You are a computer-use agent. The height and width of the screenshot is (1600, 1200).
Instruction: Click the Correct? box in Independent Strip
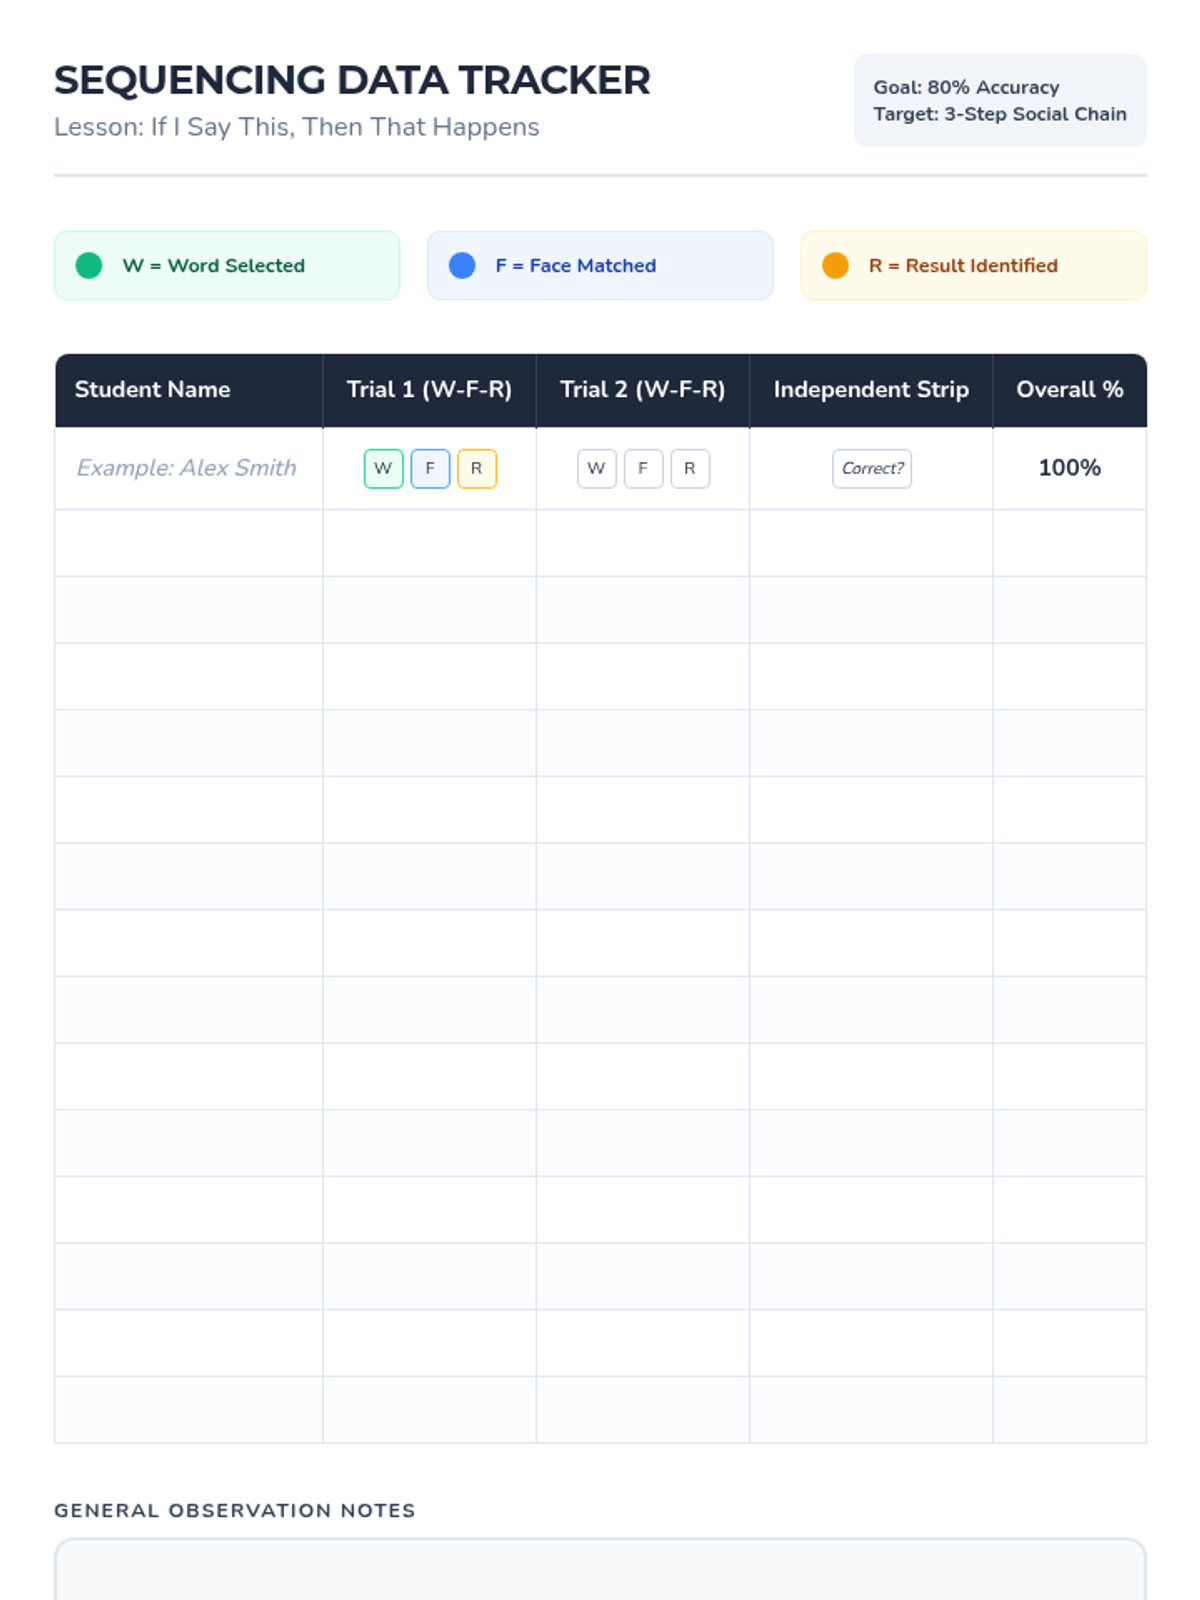pos(872,468)
